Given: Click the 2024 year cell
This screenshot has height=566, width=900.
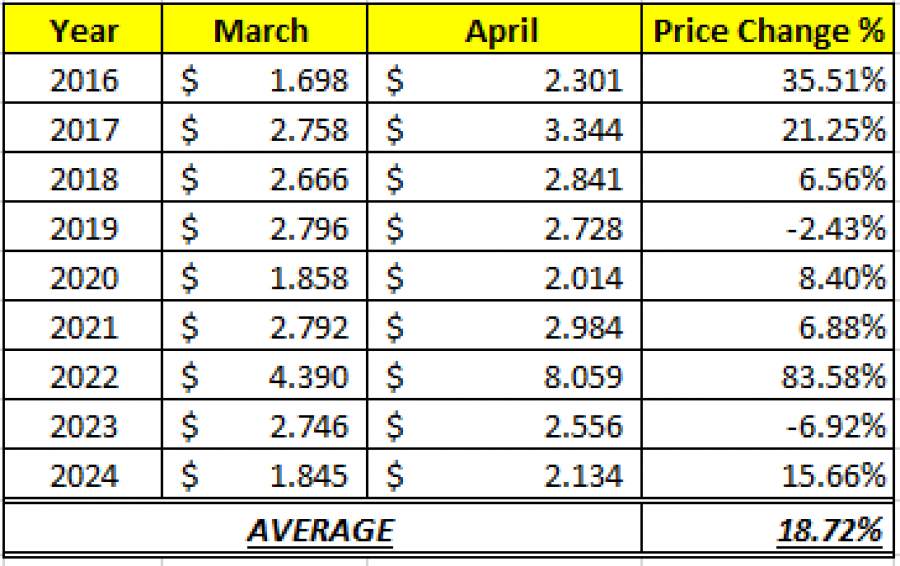Looking at the screenshot, I should coord(84,476).
